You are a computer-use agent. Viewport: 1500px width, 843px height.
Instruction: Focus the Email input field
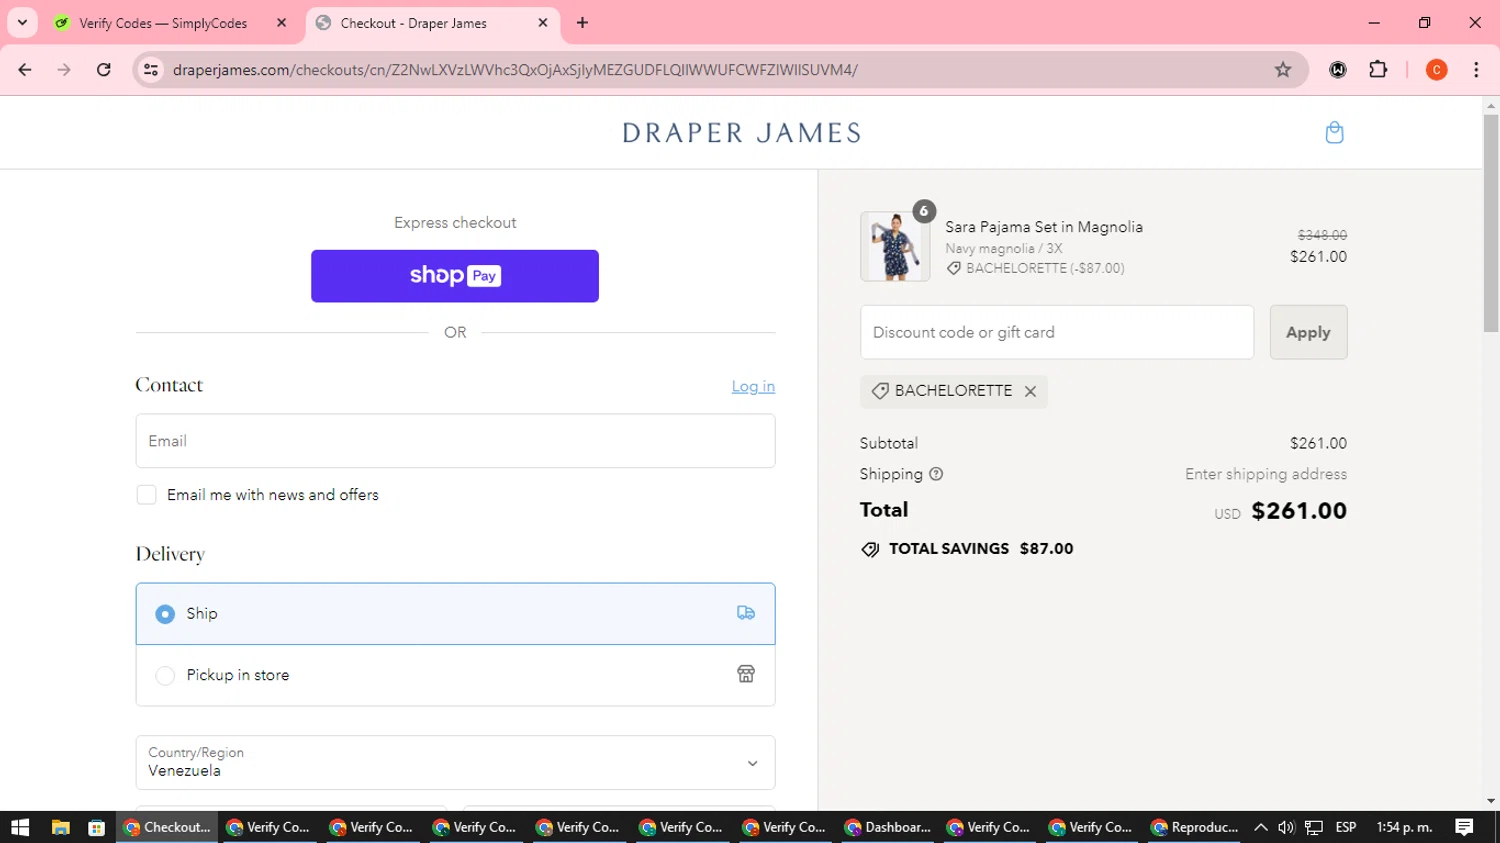coord(455,441)
